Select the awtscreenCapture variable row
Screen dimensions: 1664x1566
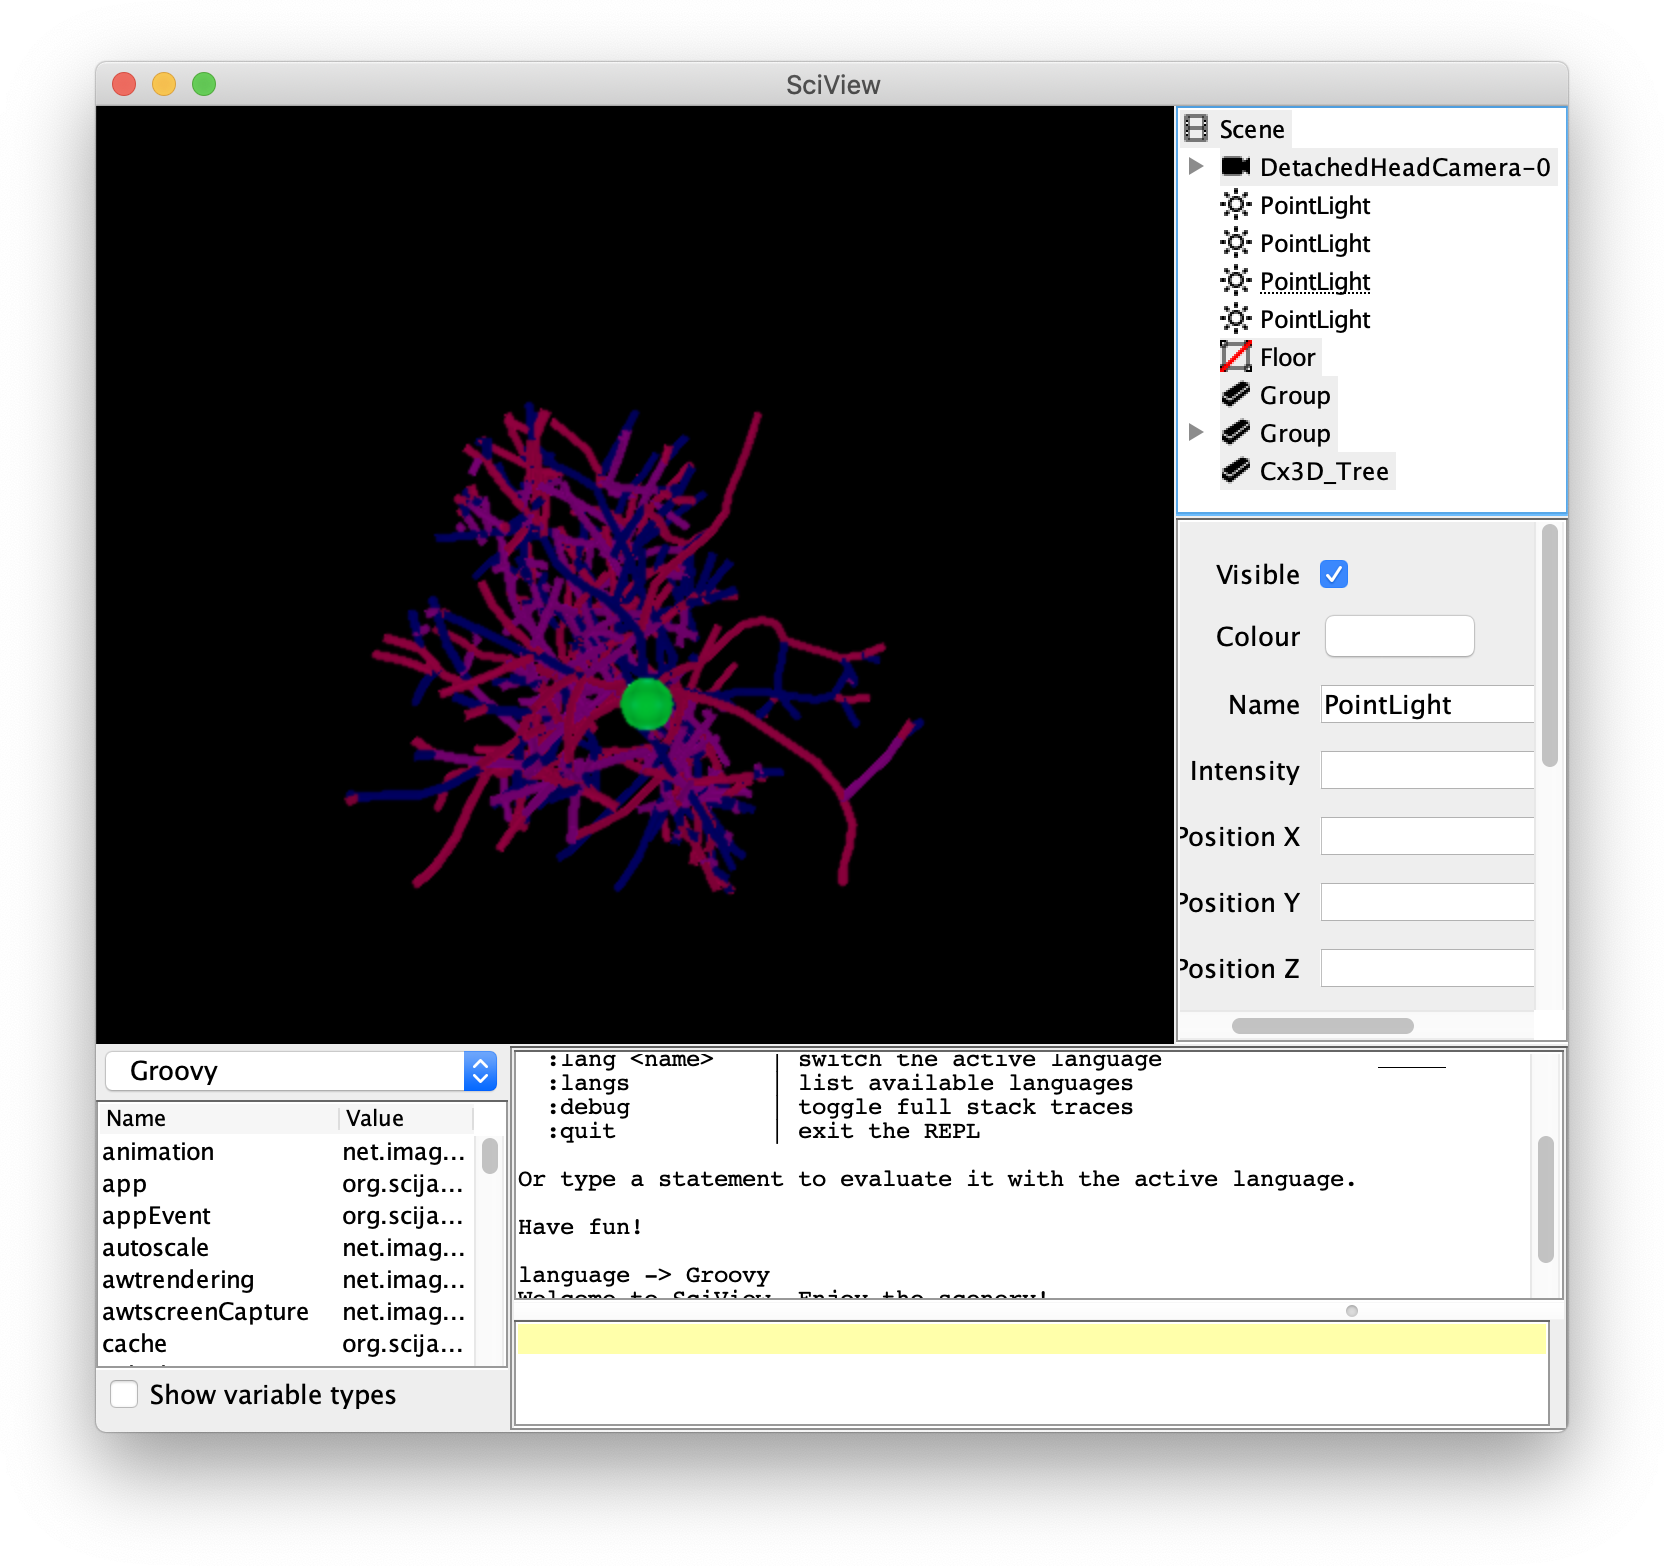tap(286, 1312)
